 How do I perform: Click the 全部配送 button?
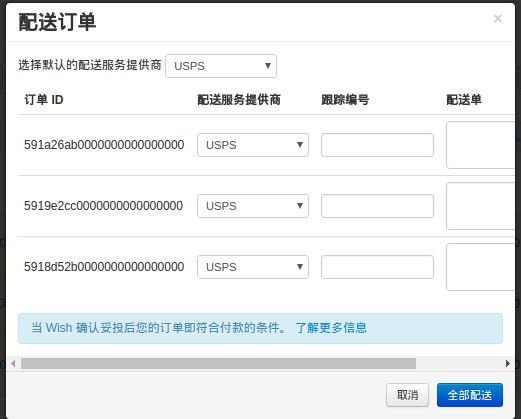pos(470,395)
